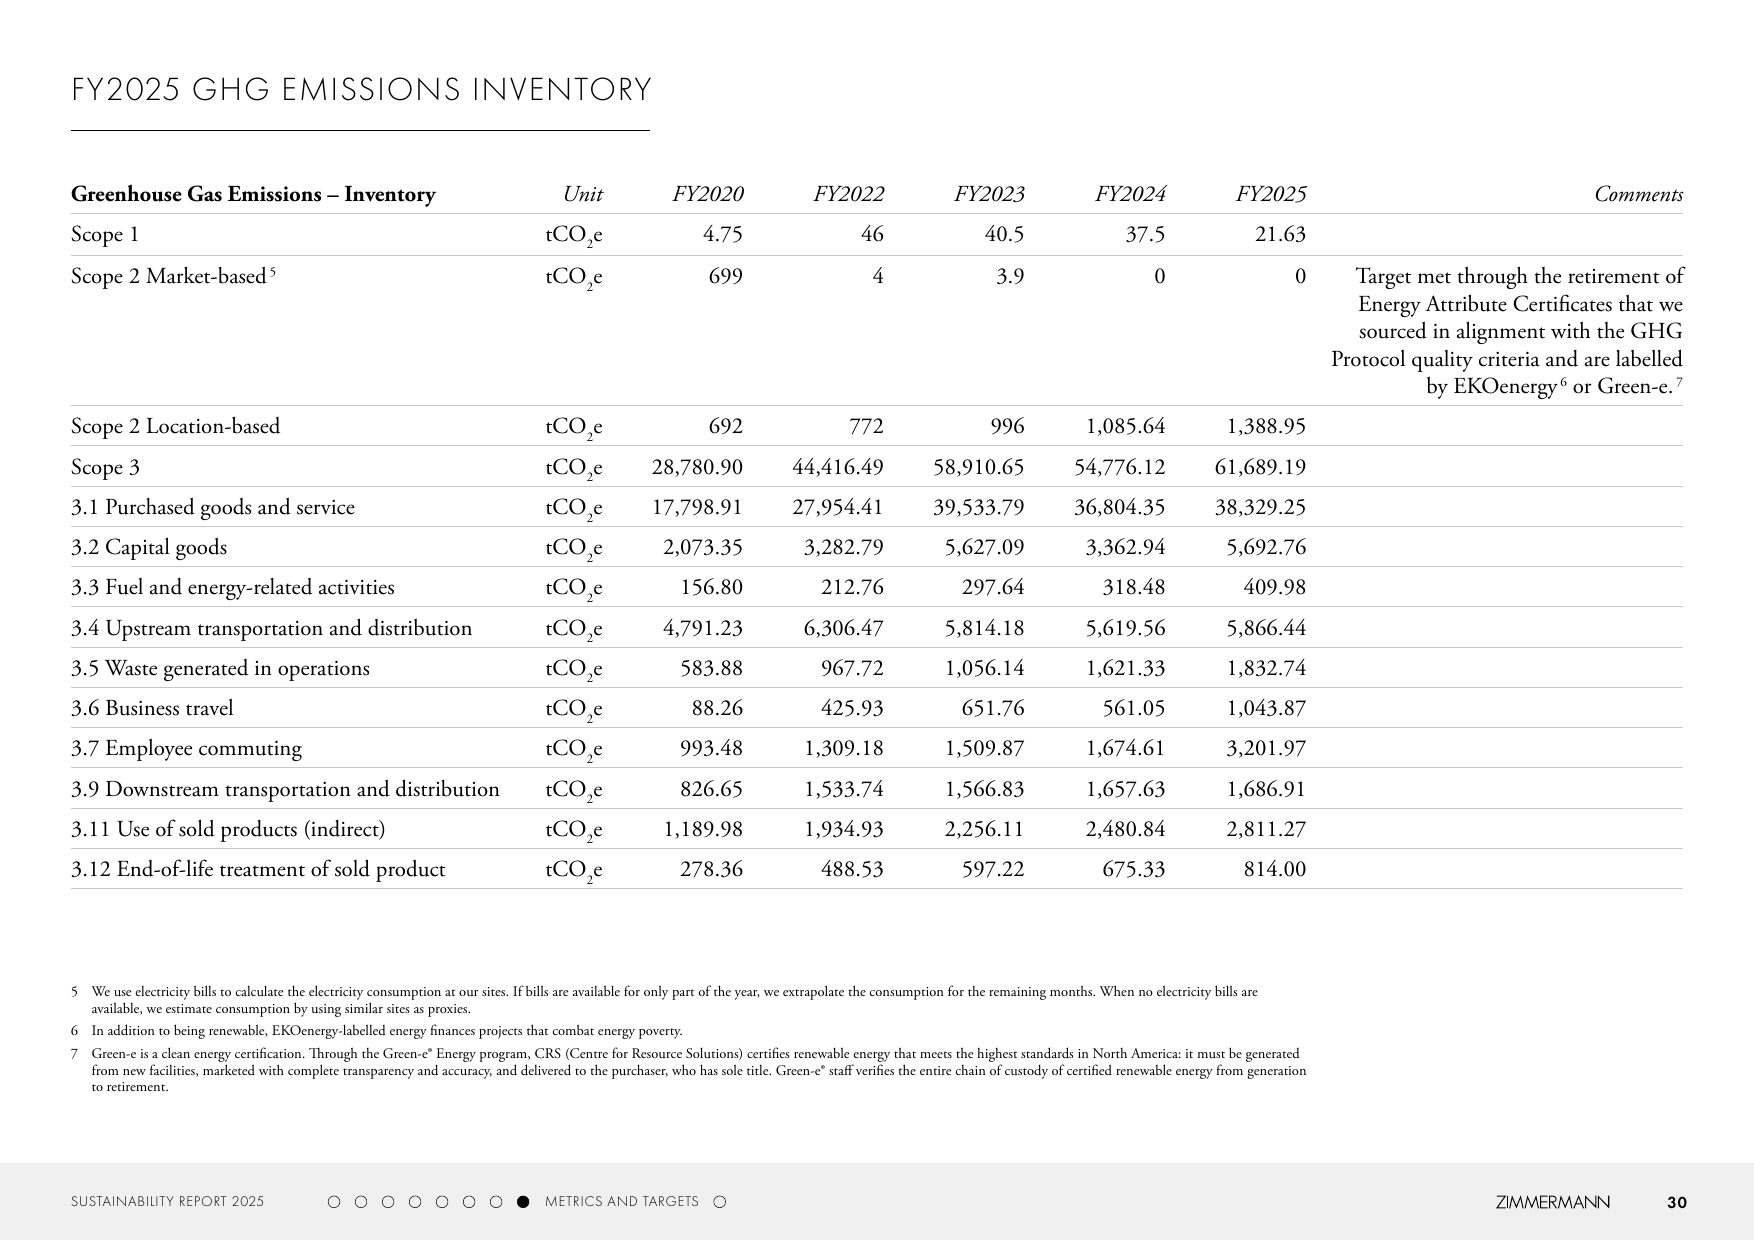
Task: Click the FY2022 column header
Action: tap(849, 194)
